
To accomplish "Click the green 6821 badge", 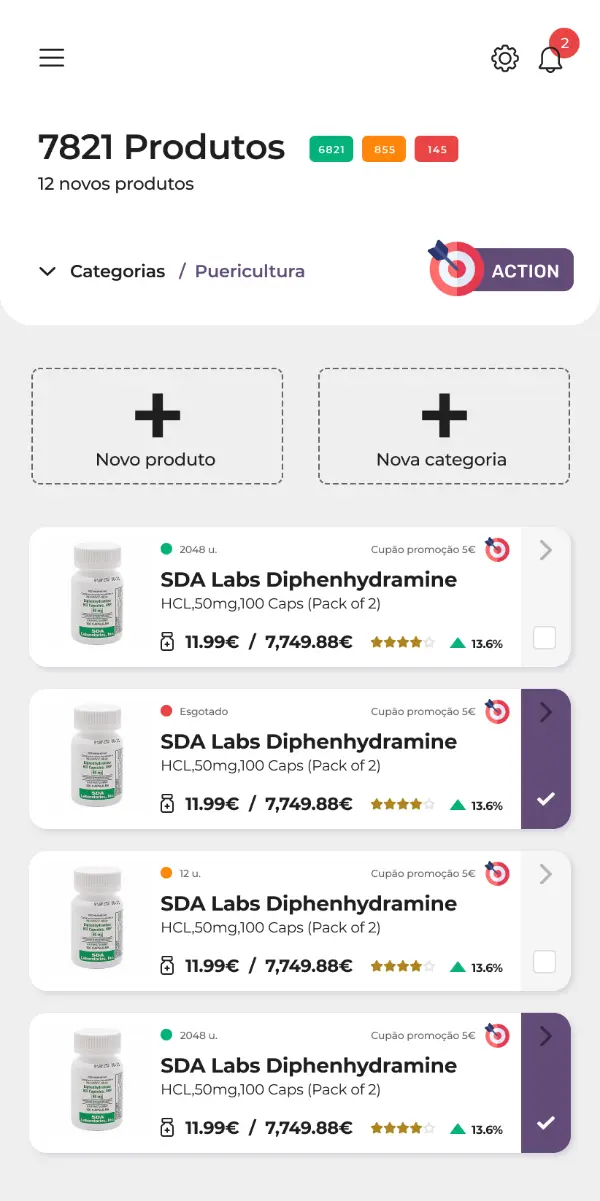I will click(x=331, y=150).
